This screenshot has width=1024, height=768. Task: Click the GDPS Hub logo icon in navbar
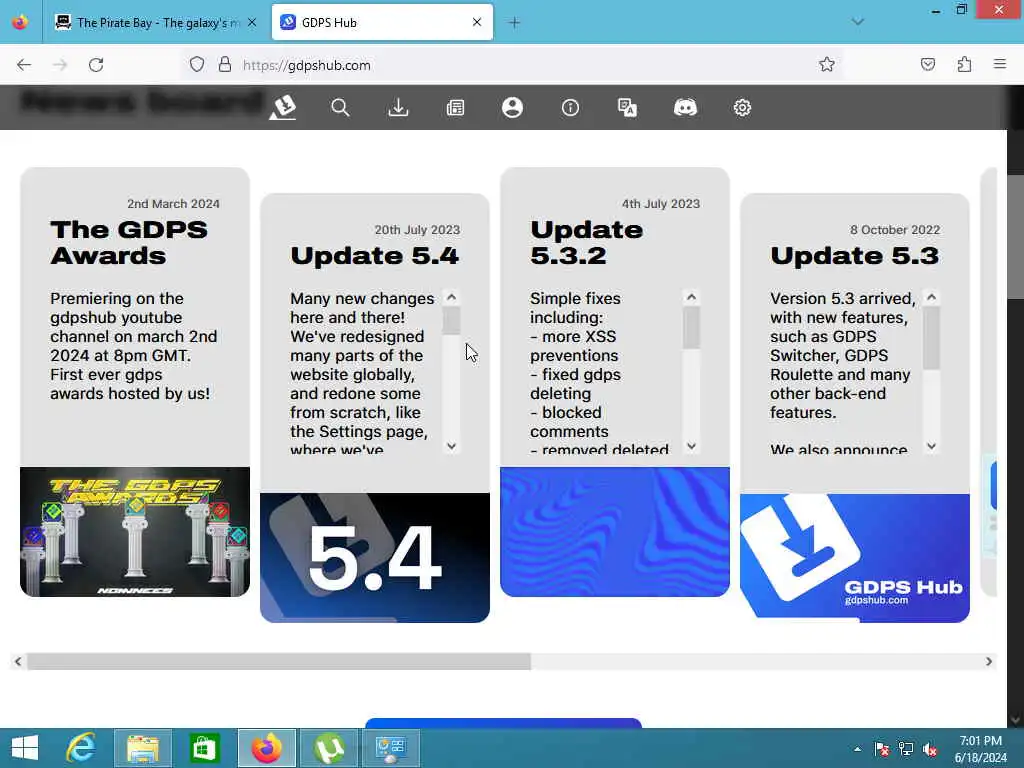coord(283,107)
